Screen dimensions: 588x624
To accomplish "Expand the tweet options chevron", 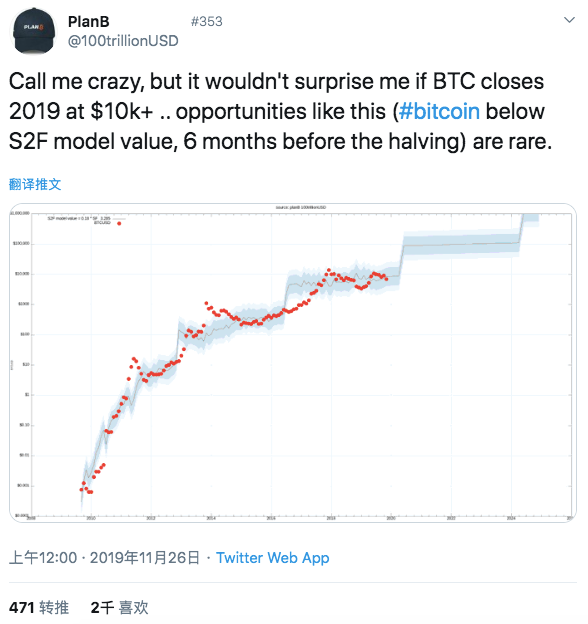I will [x=569, y=20].
